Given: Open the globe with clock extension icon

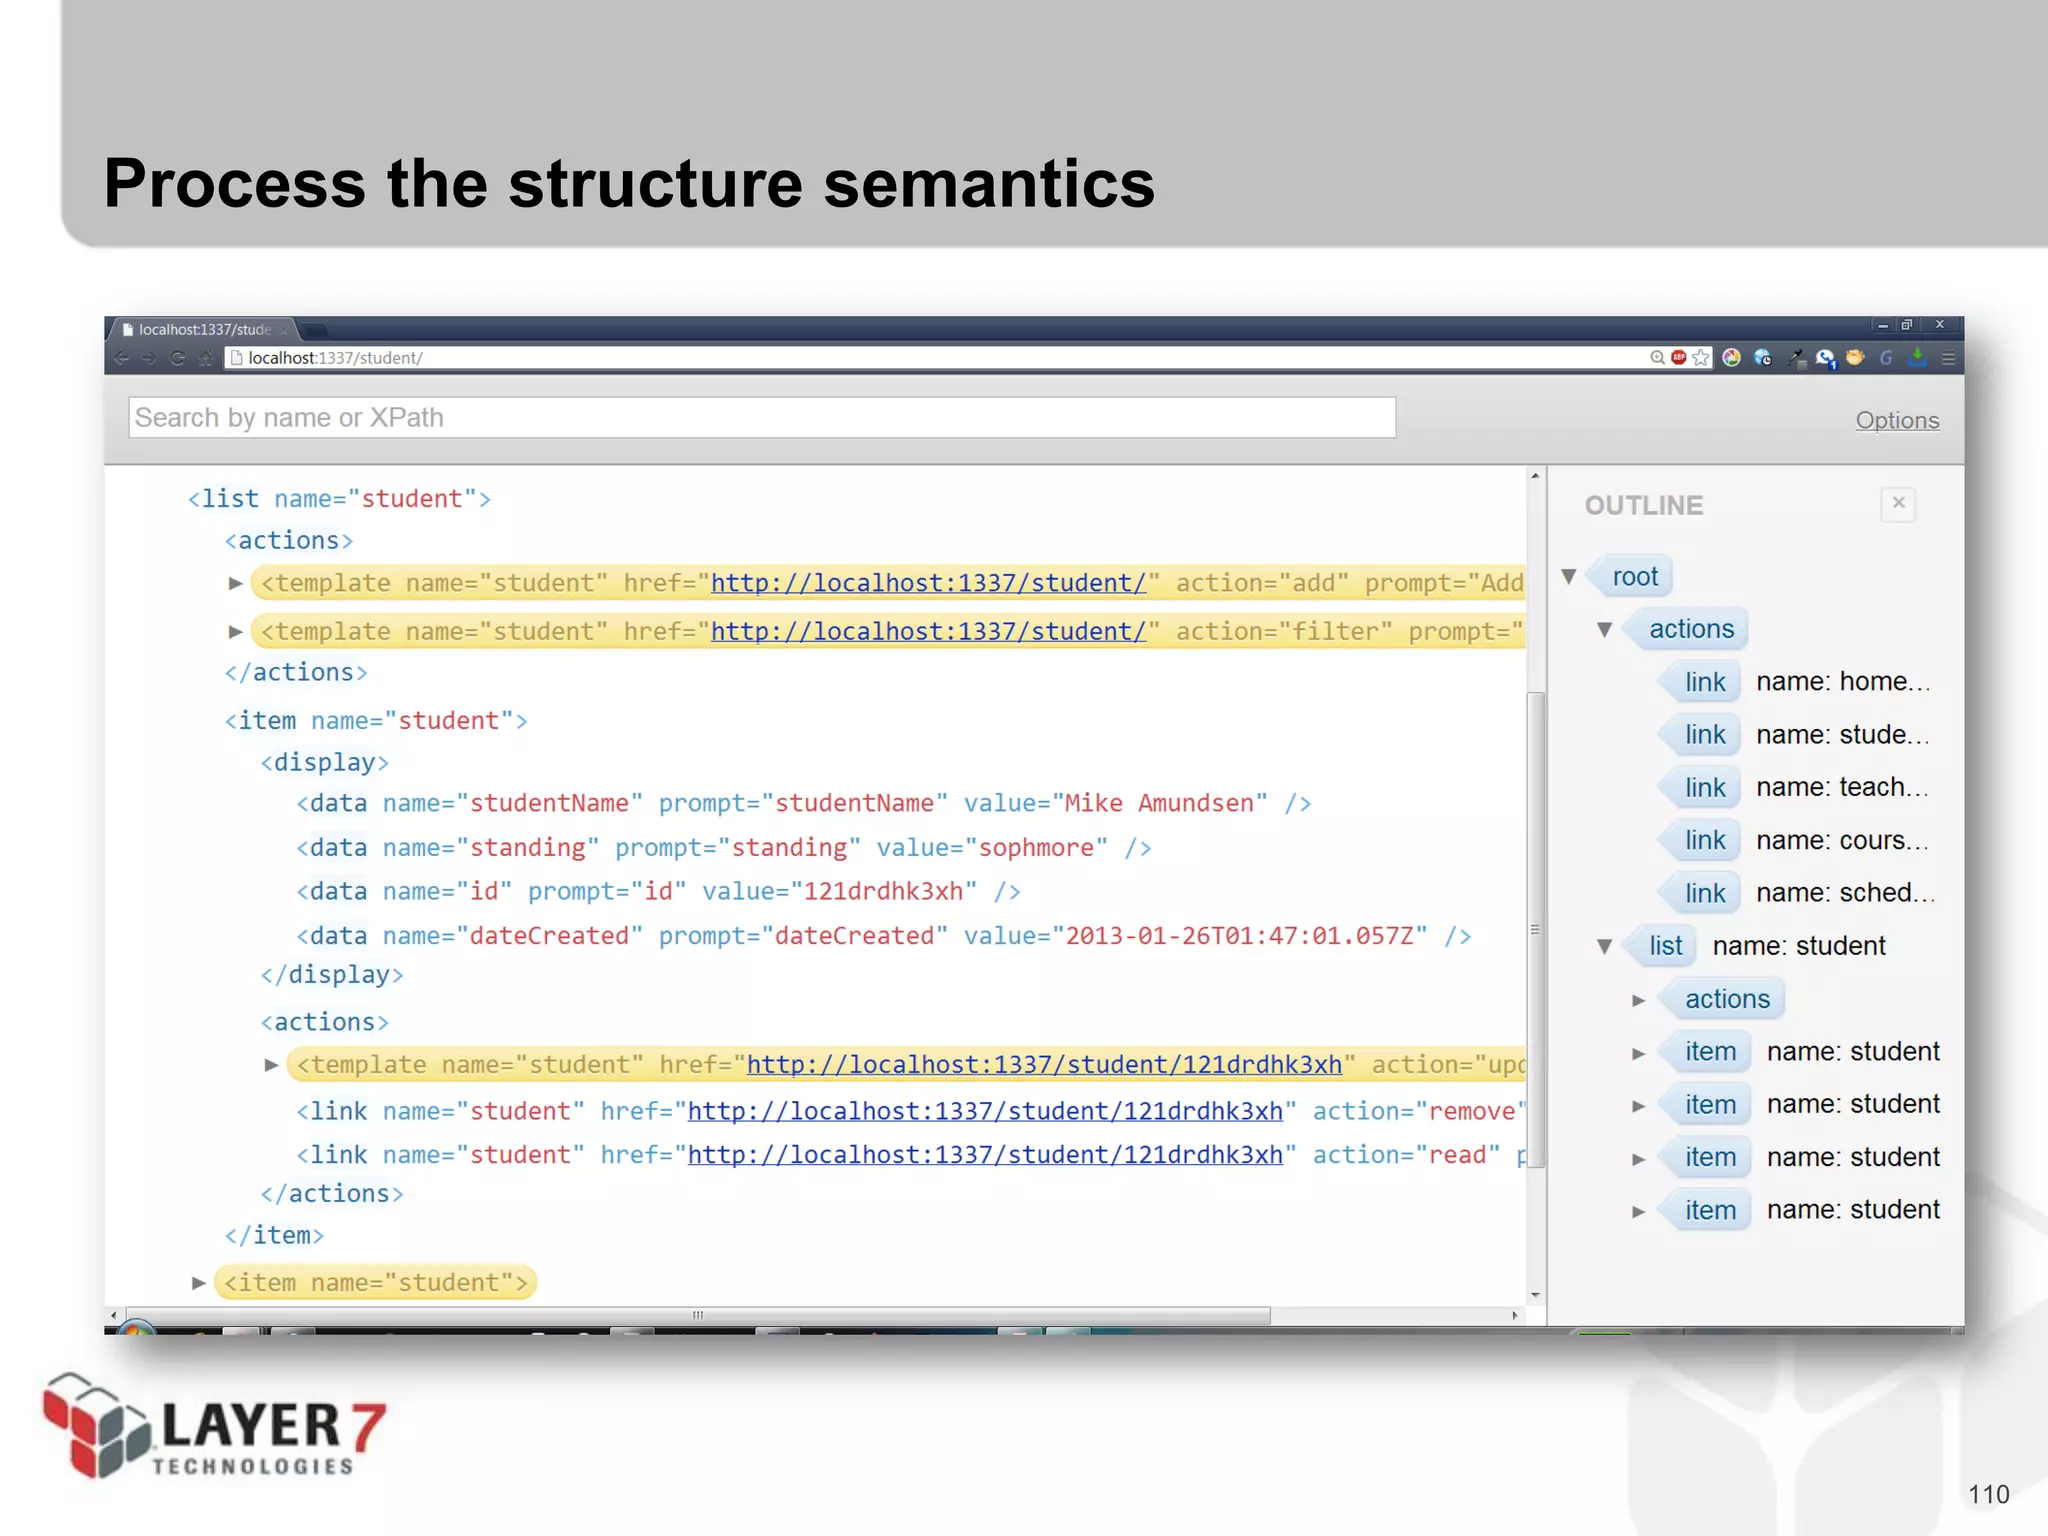Looking at the screenshot, I should (x=1763, y=358).
